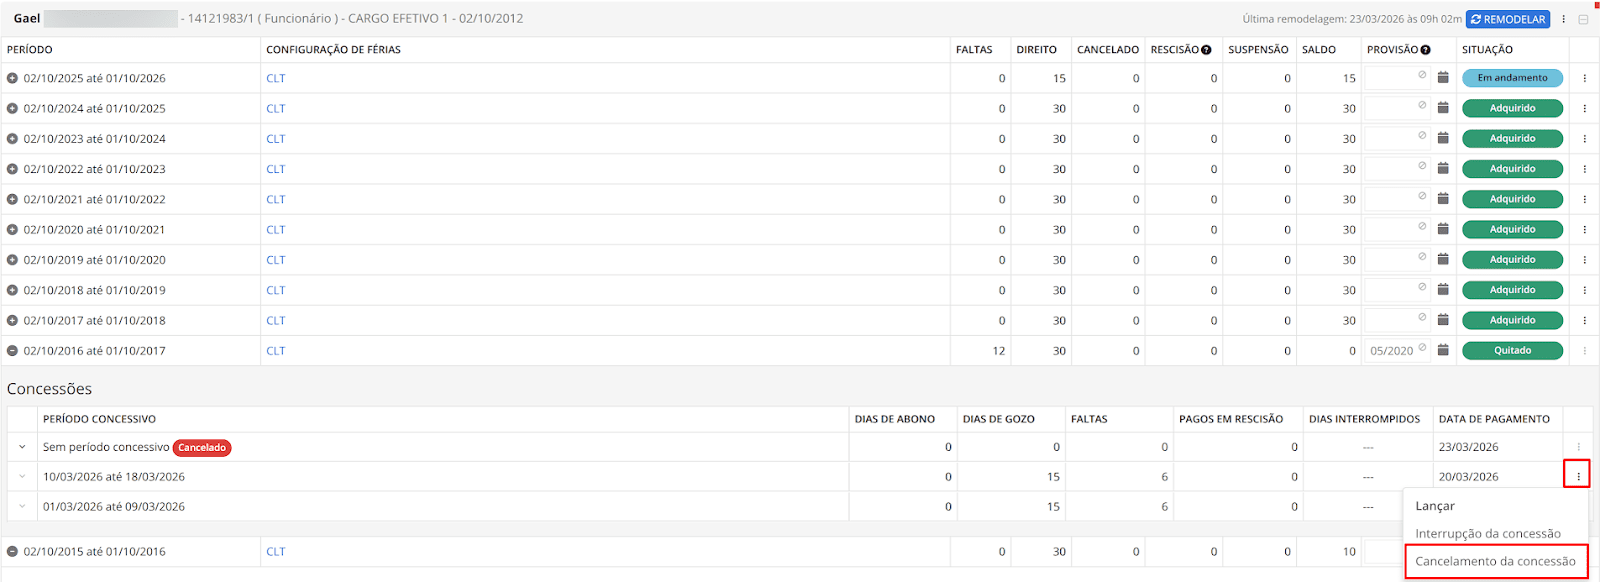Click the Rescisão help question mark icon
The height and width of the screenshot is (582, 1600).
(1206, 50)
